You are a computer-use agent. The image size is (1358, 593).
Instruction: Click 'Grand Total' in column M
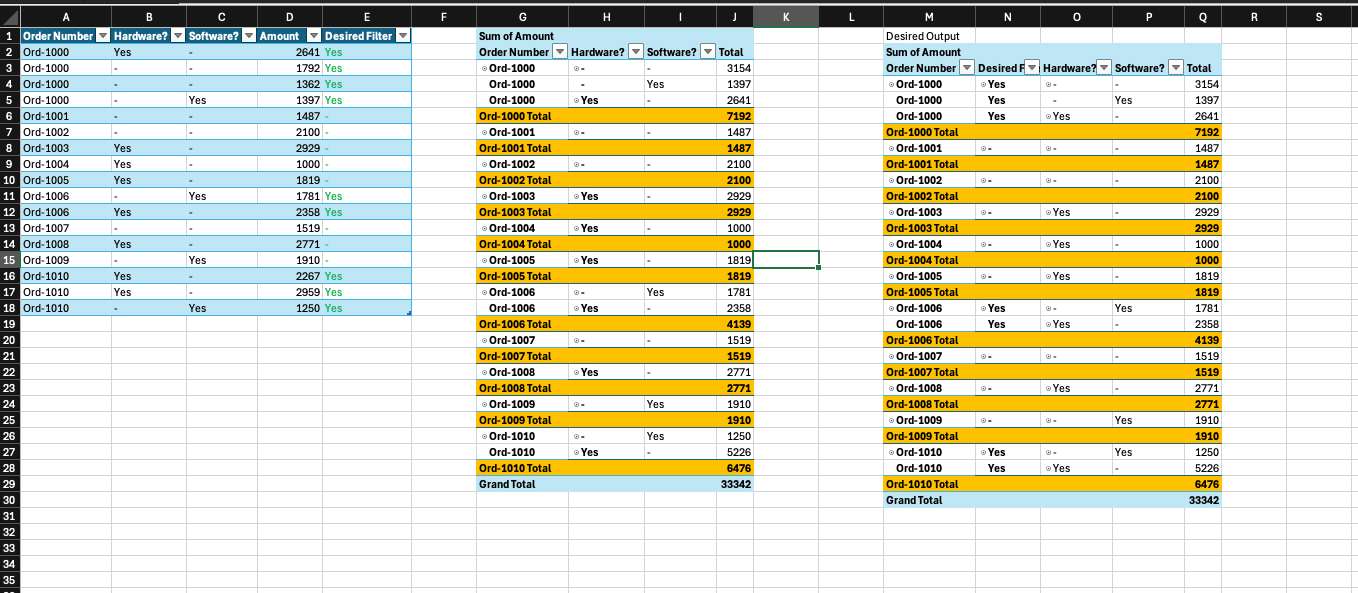[914, 500]
